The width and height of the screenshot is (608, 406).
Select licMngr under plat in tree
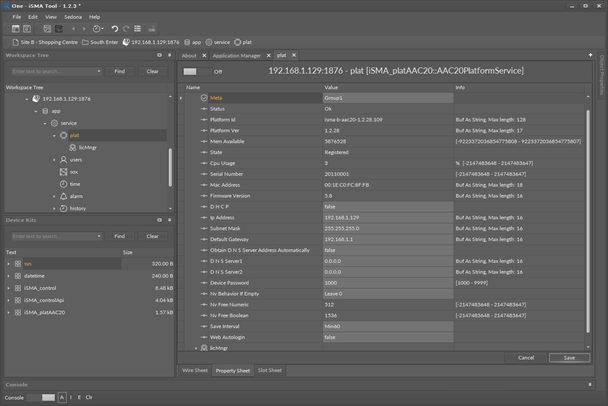(x=86, y=147)
